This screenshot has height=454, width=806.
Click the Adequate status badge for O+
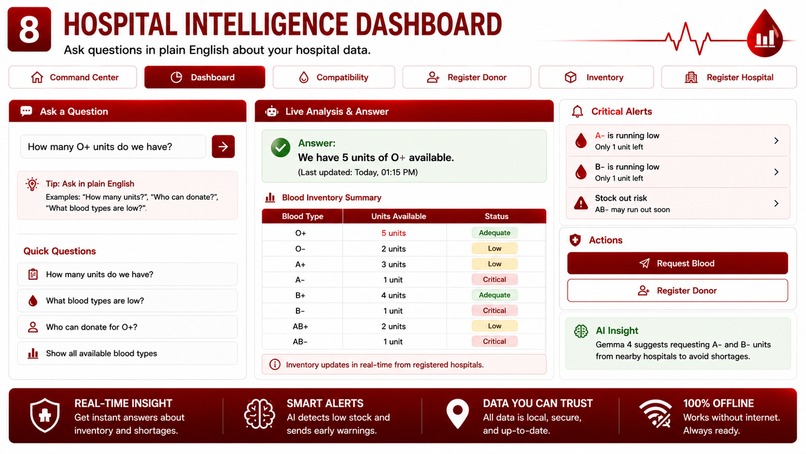pyautogui.click(x=494, y=233)
